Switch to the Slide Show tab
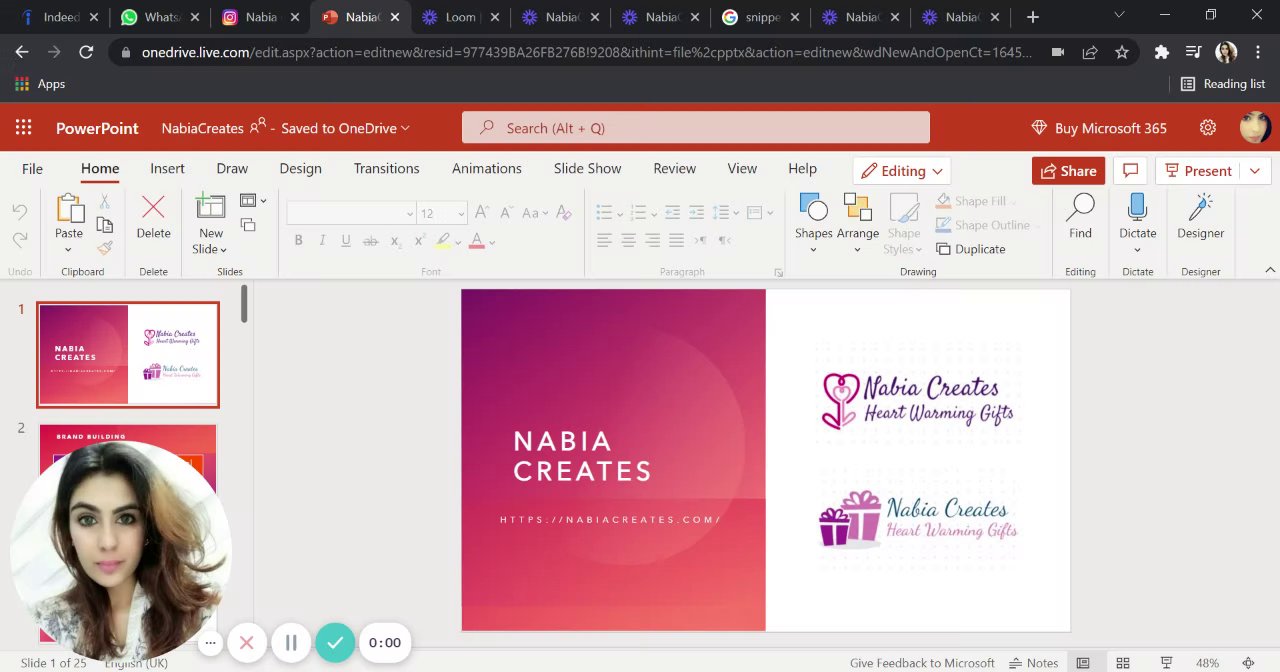 587,168
